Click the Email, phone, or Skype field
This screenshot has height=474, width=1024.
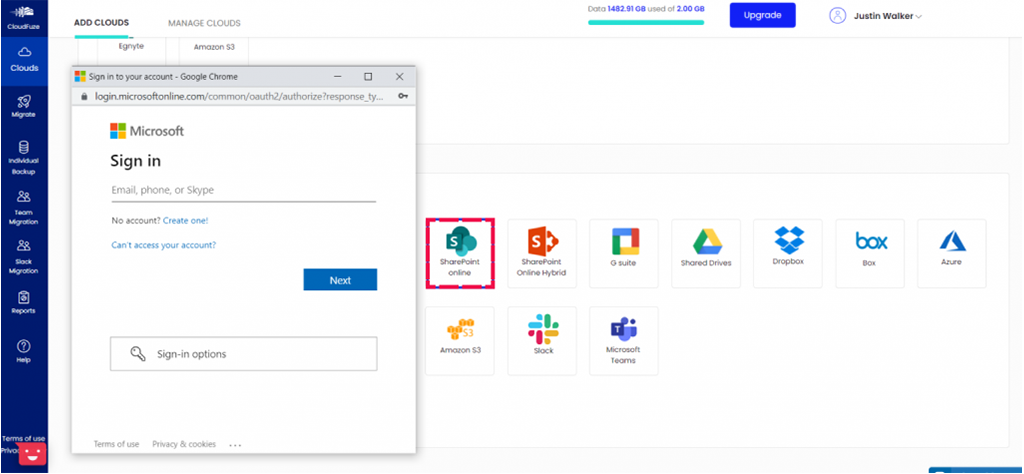pyautogui.click(x=244, y=191)
